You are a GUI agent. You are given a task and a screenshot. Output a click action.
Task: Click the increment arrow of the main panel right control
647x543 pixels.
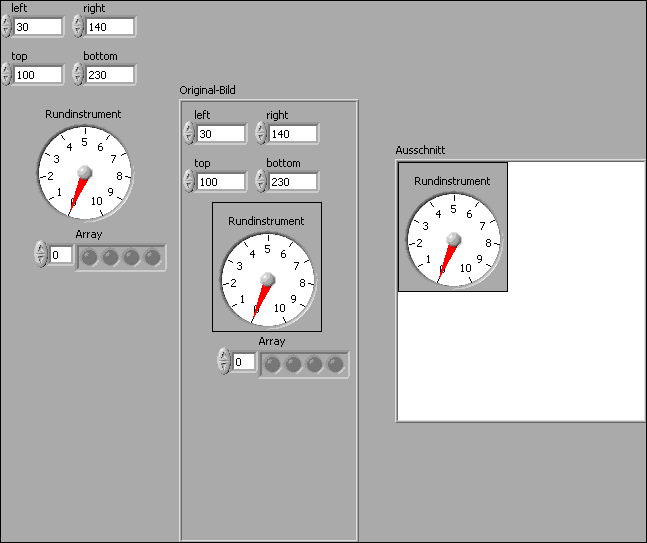coord(78,22)
